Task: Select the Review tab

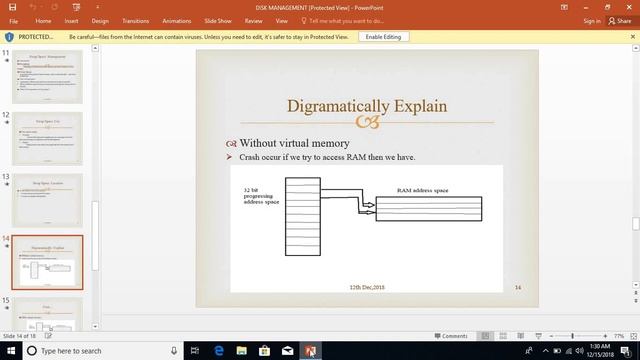Action: click(253, 21)
